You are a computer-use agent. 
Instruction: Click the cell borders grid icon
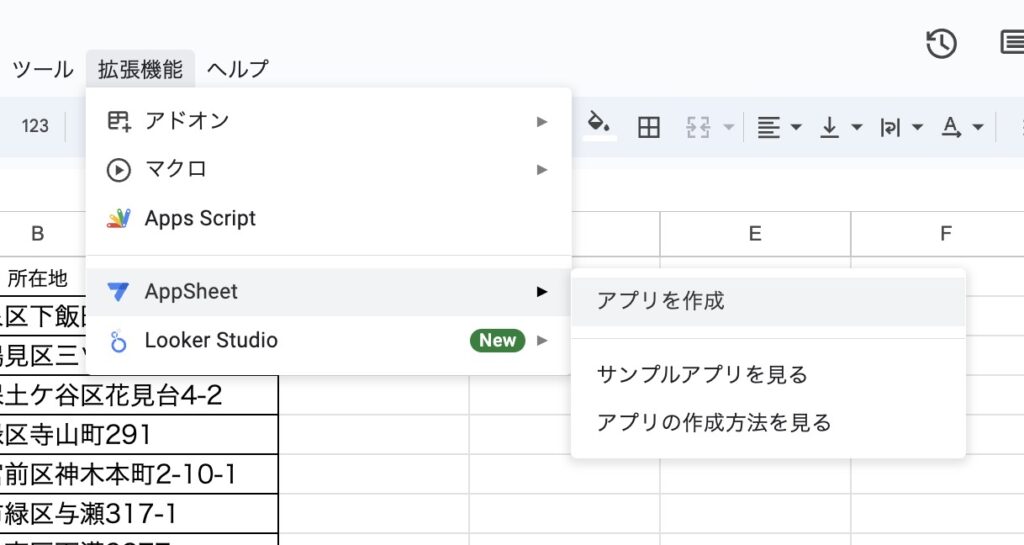[x=649, y=127]
